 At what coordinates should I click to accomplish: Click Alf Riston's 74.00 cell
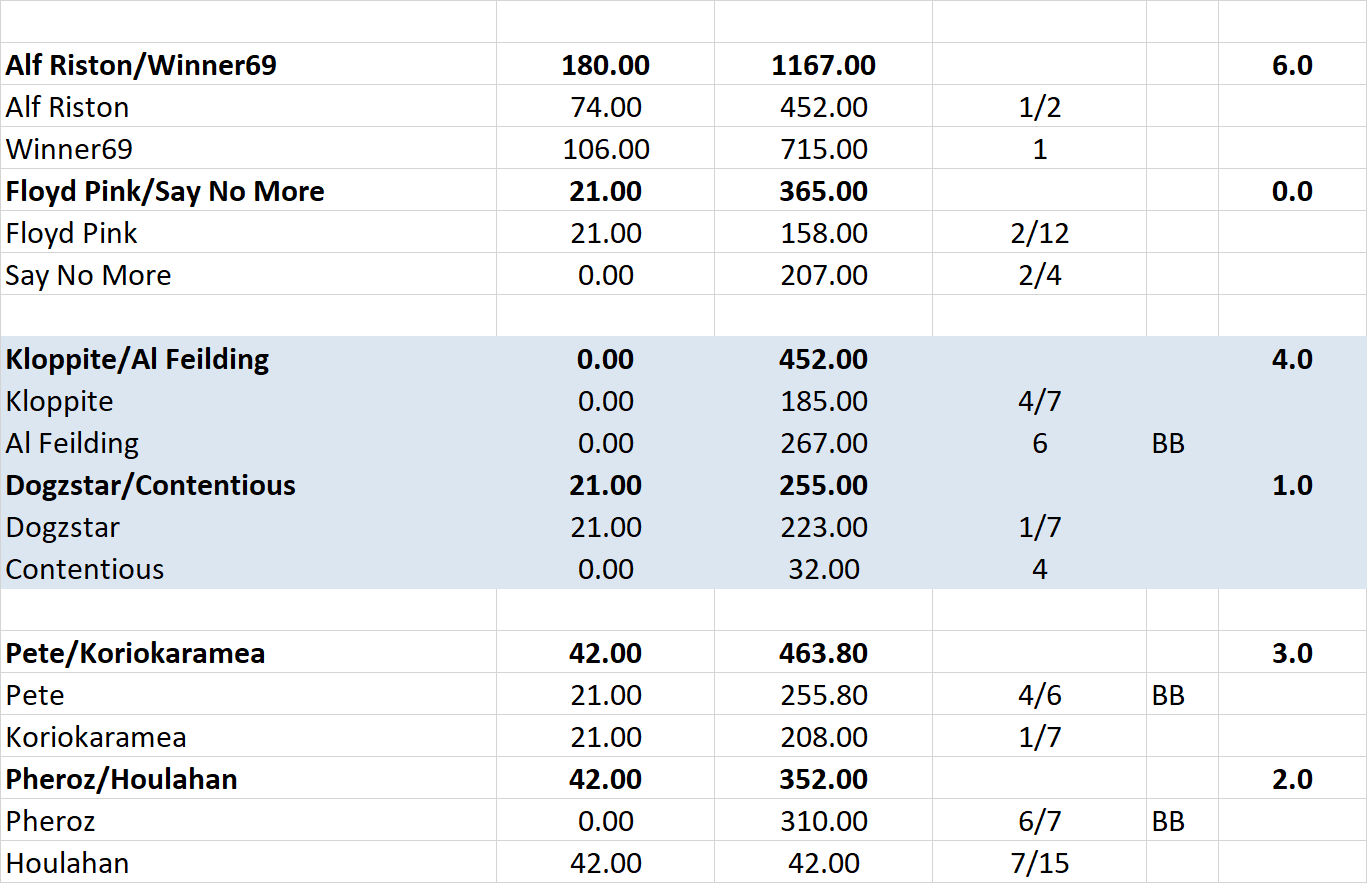[x=605, y=108]
